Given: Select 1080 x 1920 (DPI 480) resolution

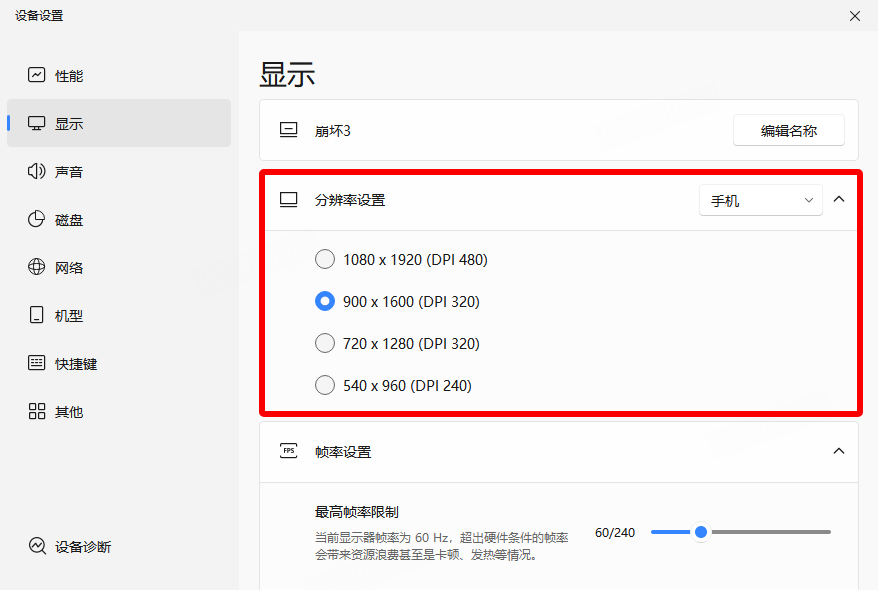Looking at the screenshot, I should click(325, 260).
